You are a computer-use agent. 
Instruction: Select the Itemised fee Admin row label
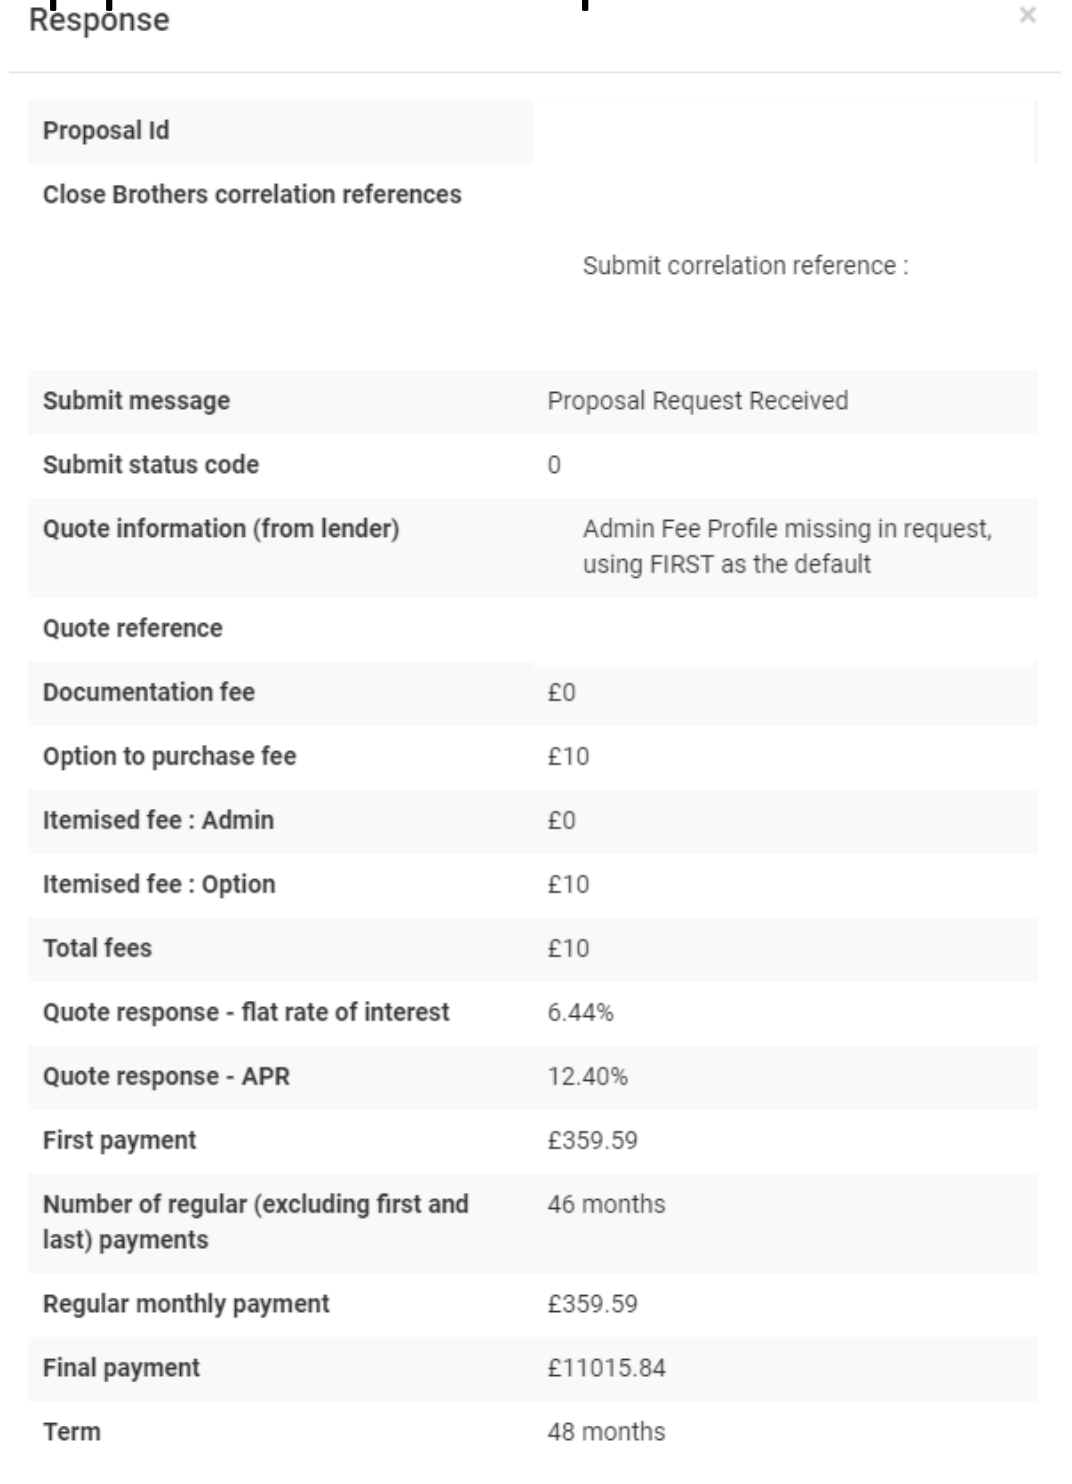(158, 821)
